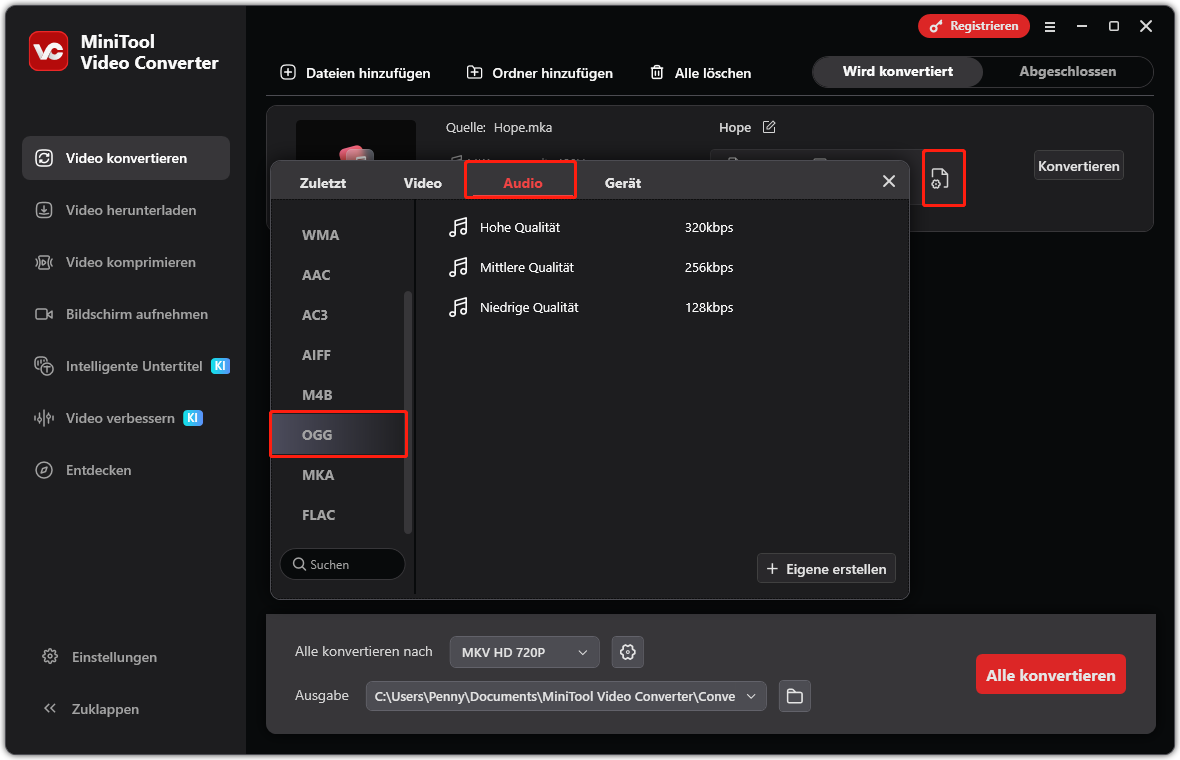
Task: Close the format selection popup
Action: [889, 181]
